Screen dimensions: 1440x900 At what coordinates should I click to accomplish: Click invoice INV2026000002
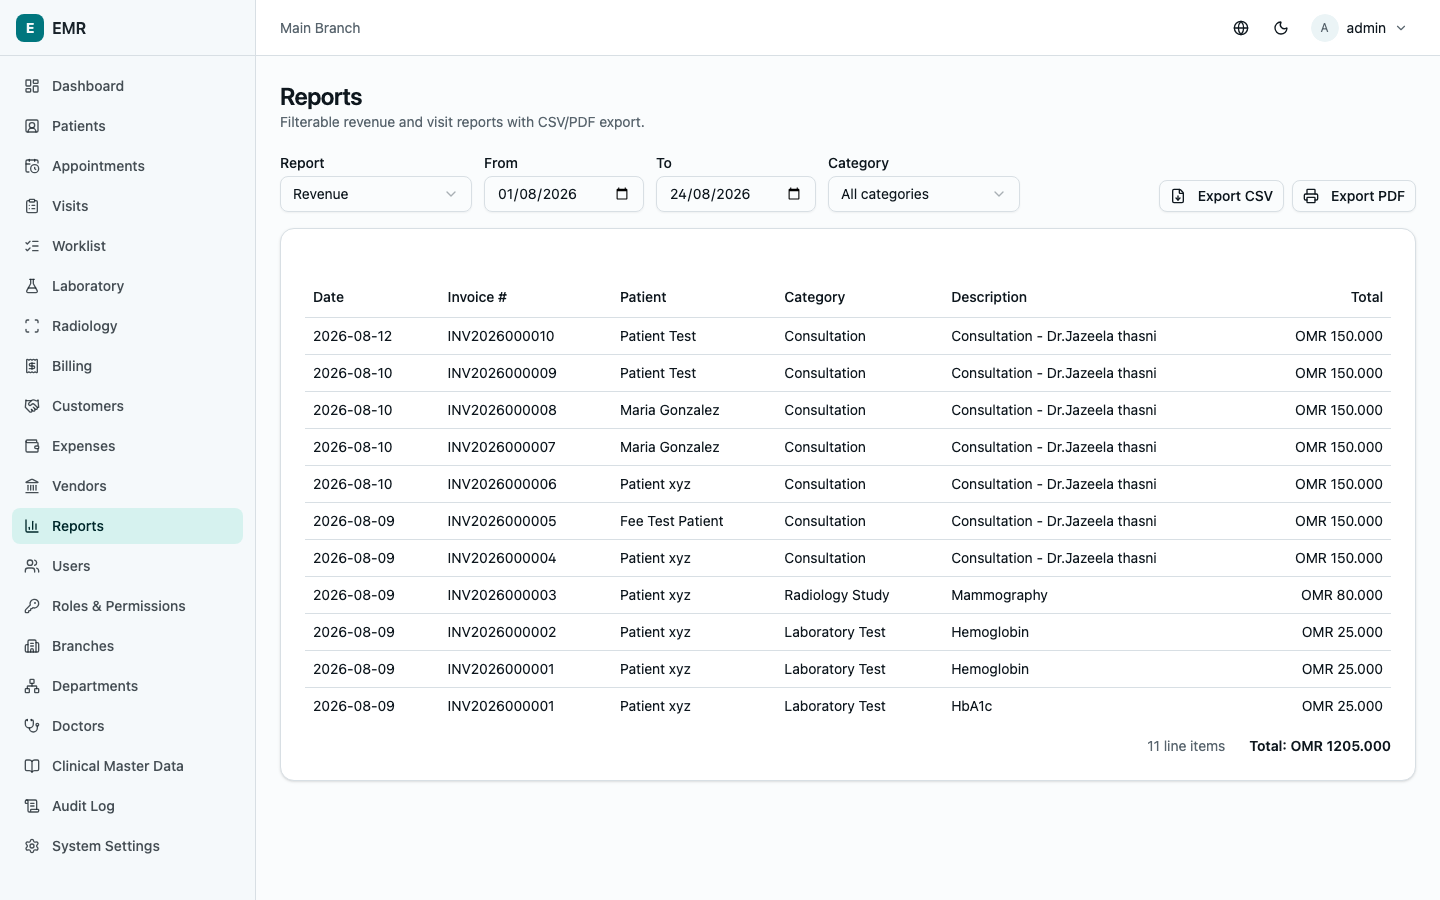[502, 632]
